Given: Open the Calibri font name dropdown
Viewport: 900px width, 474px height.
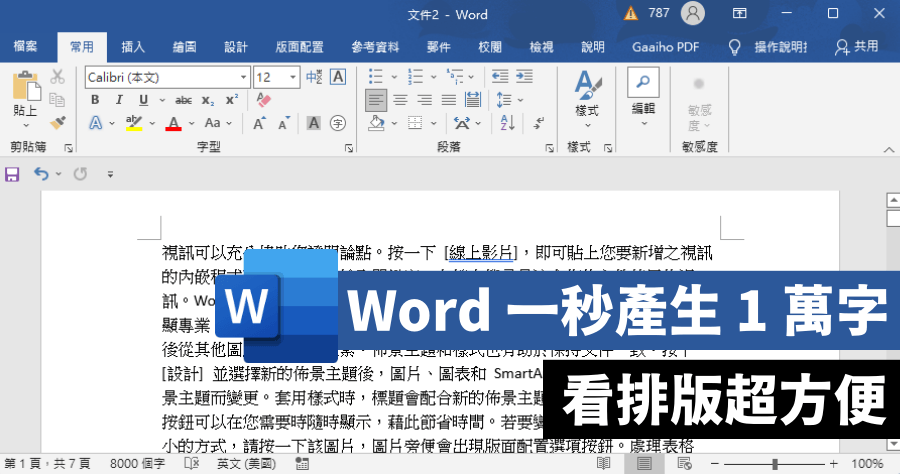Looking at the screenshot, I should pos(243,77).
